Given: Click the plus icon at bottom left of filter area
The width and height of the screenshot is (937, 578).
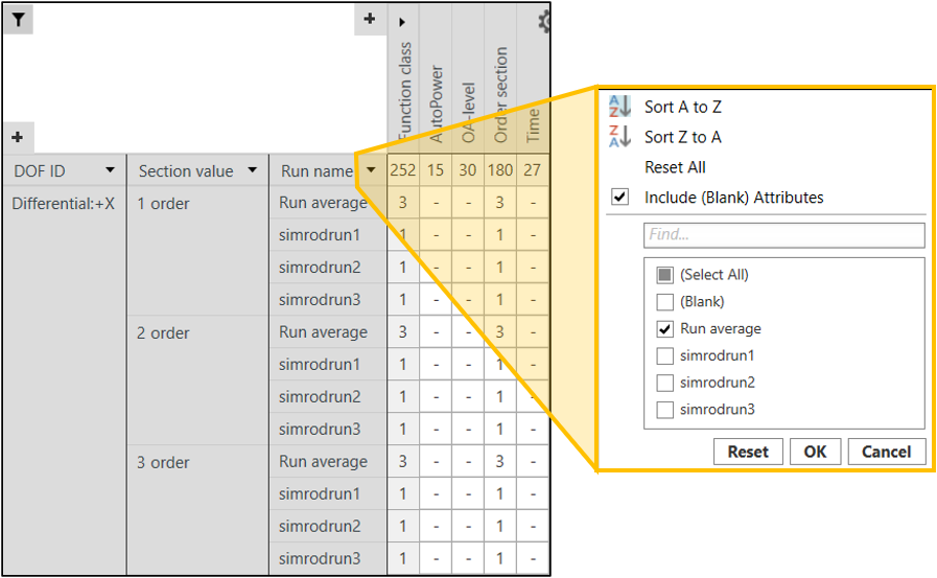Looking at the screenshot, I should point(17,136).
